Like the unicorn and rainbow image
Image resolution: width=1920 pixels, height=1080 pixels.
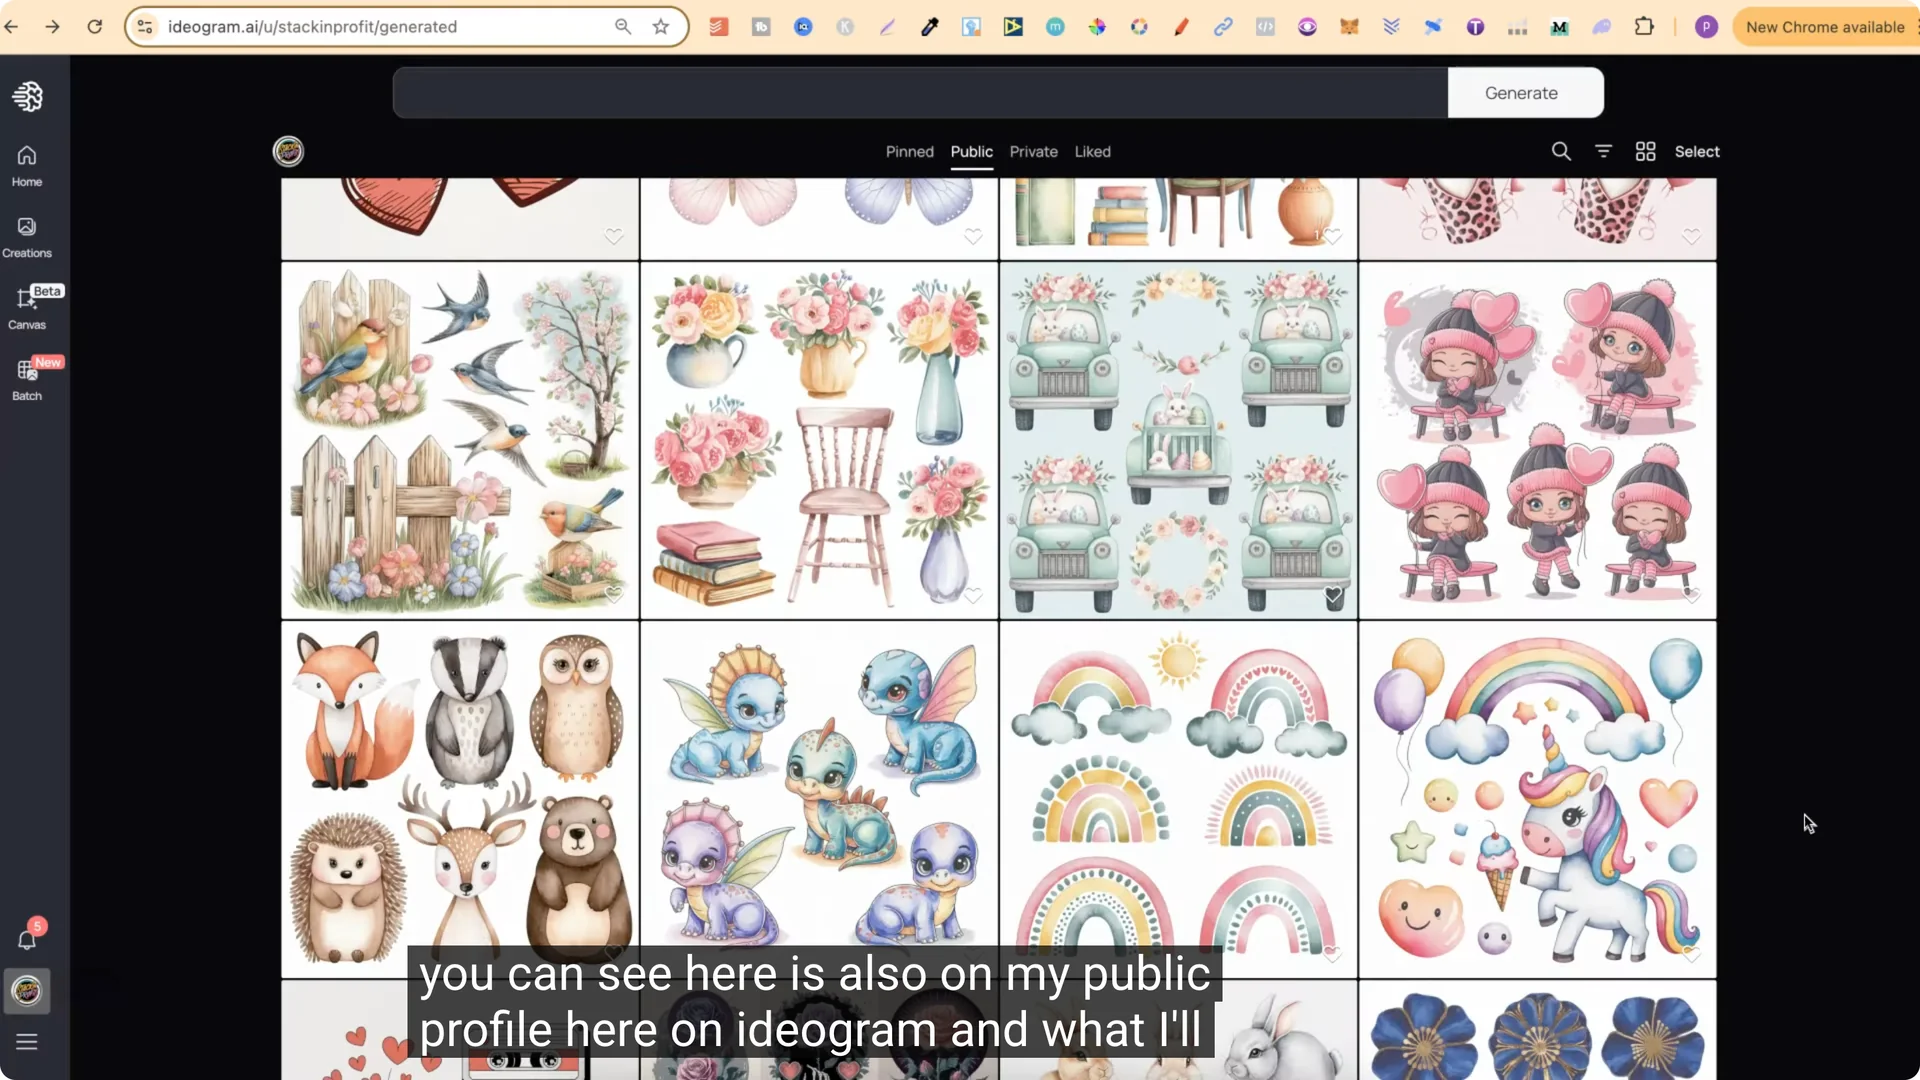click(x=1690, y=954)
